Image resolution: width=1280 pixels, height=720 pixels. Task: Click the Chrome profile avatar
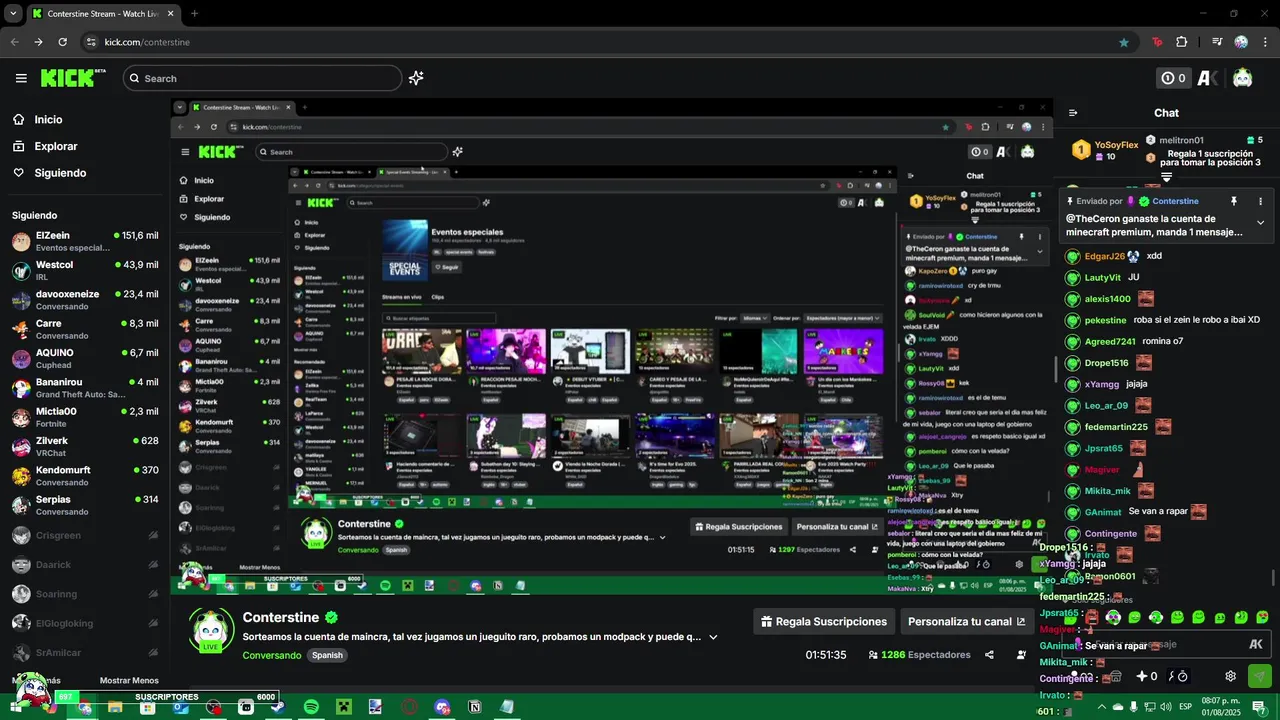click(1241, 42)
